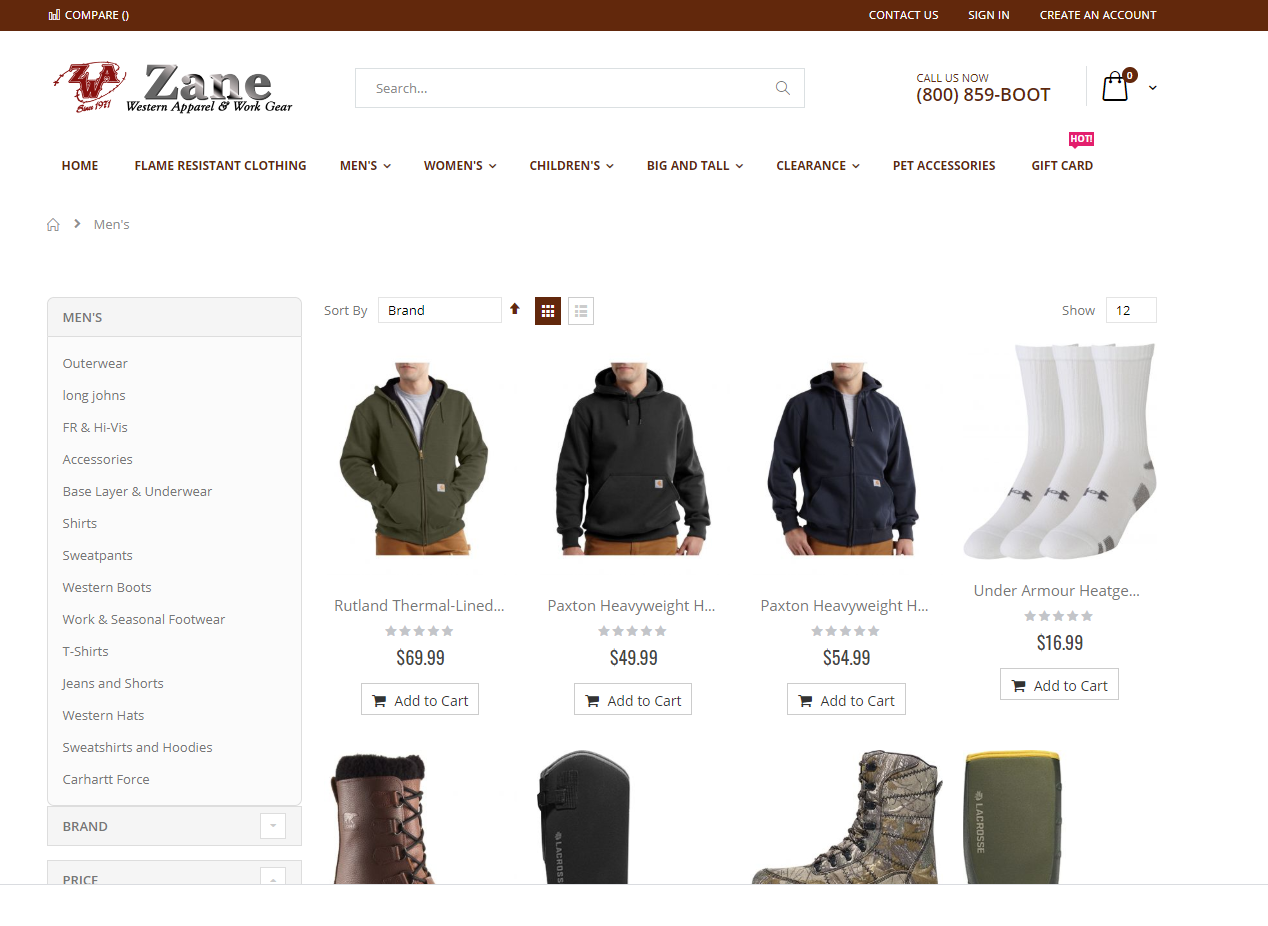Select Work & Seasonal Footwear category
This screenshot has width=1268, height=926.
click(x=144, y=620)
